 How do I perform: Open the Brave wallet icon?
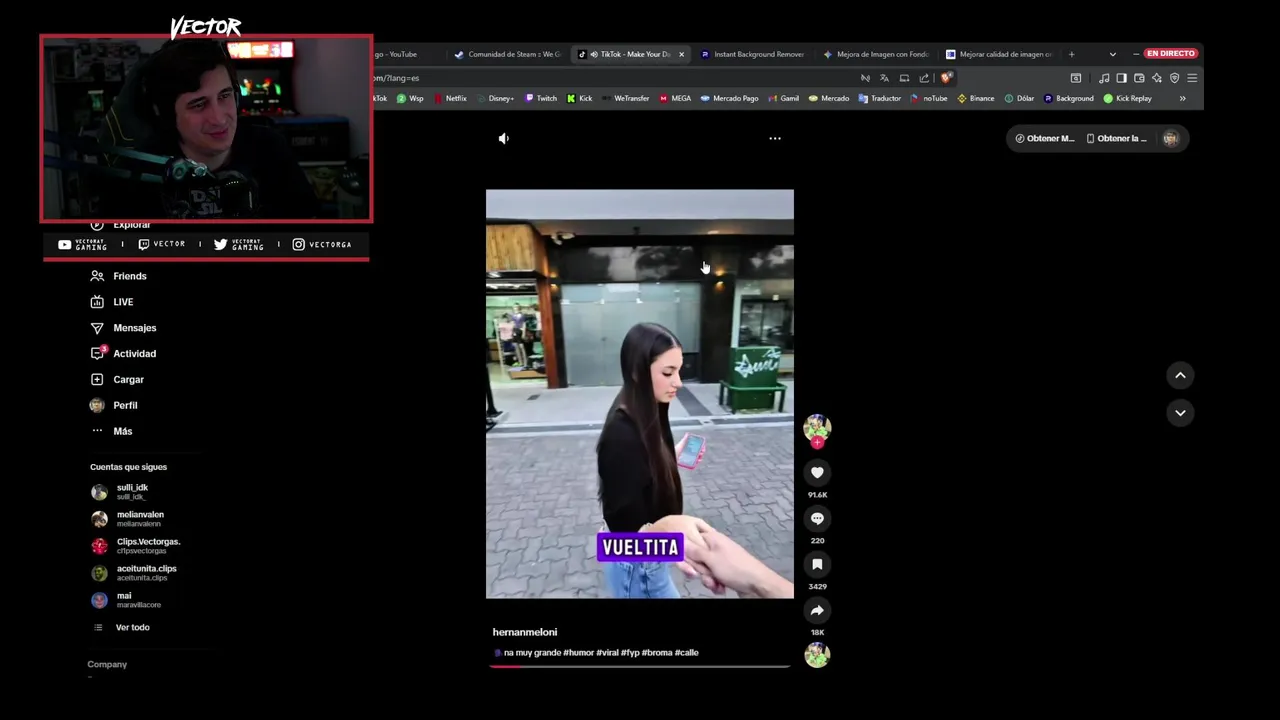(x=1139, y=78)
